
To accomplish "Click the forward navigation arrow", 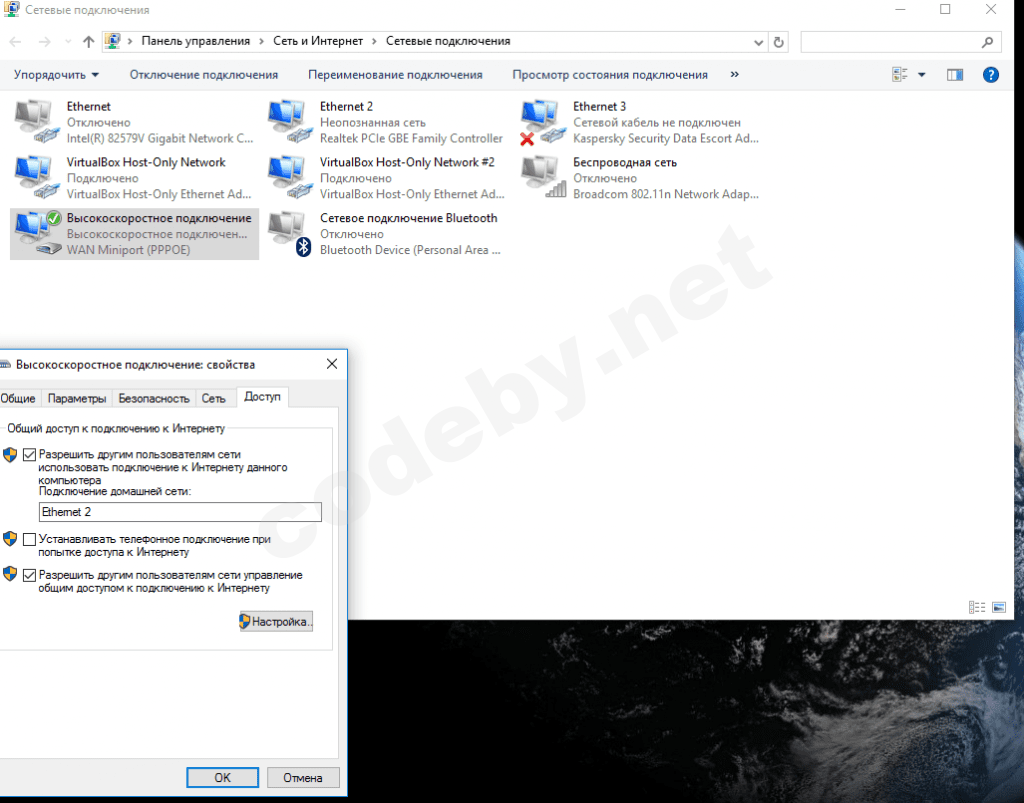I will [x=44, y=42].
